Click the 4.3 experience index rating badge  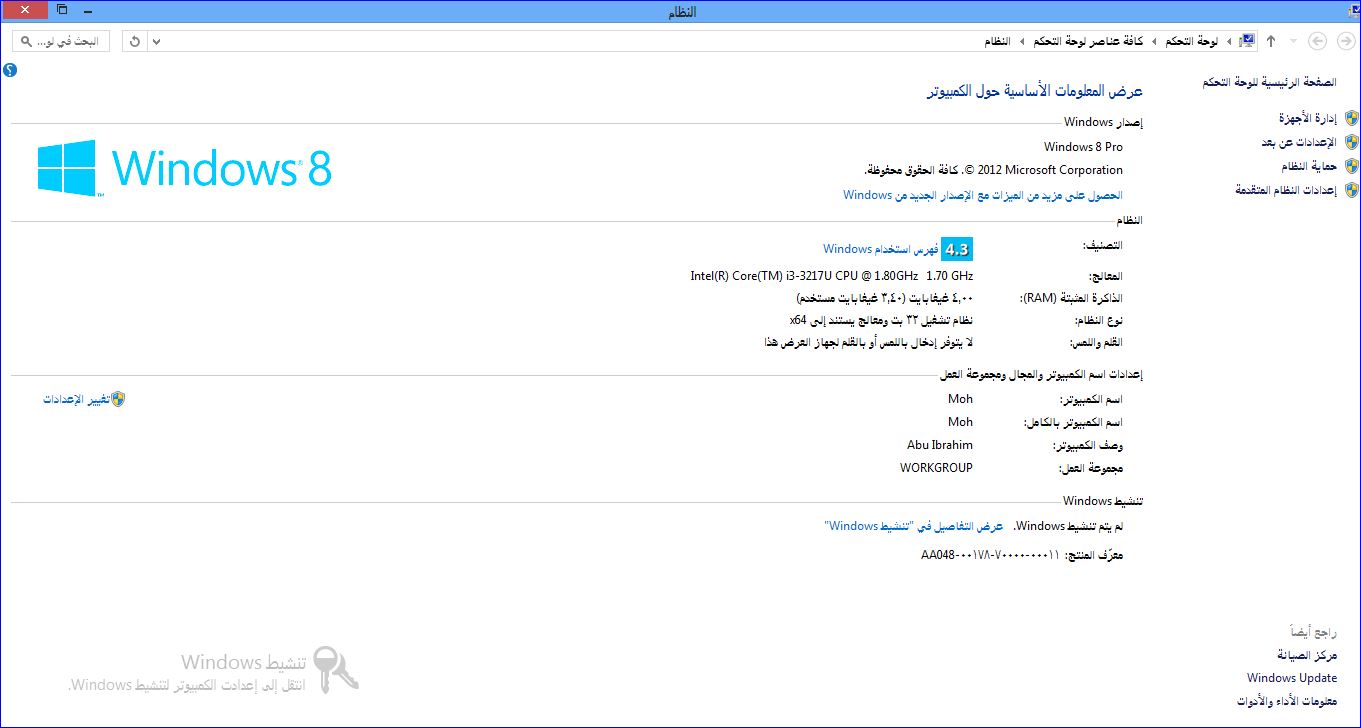tap(957, 249)
